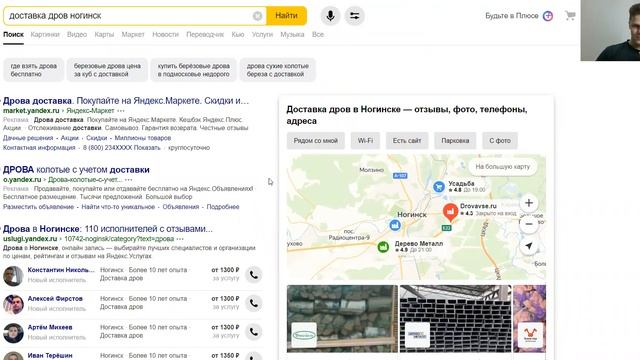Viewport: 640px width, 360px height.
Task: Switch to the Видео tab
Action: 77,35
